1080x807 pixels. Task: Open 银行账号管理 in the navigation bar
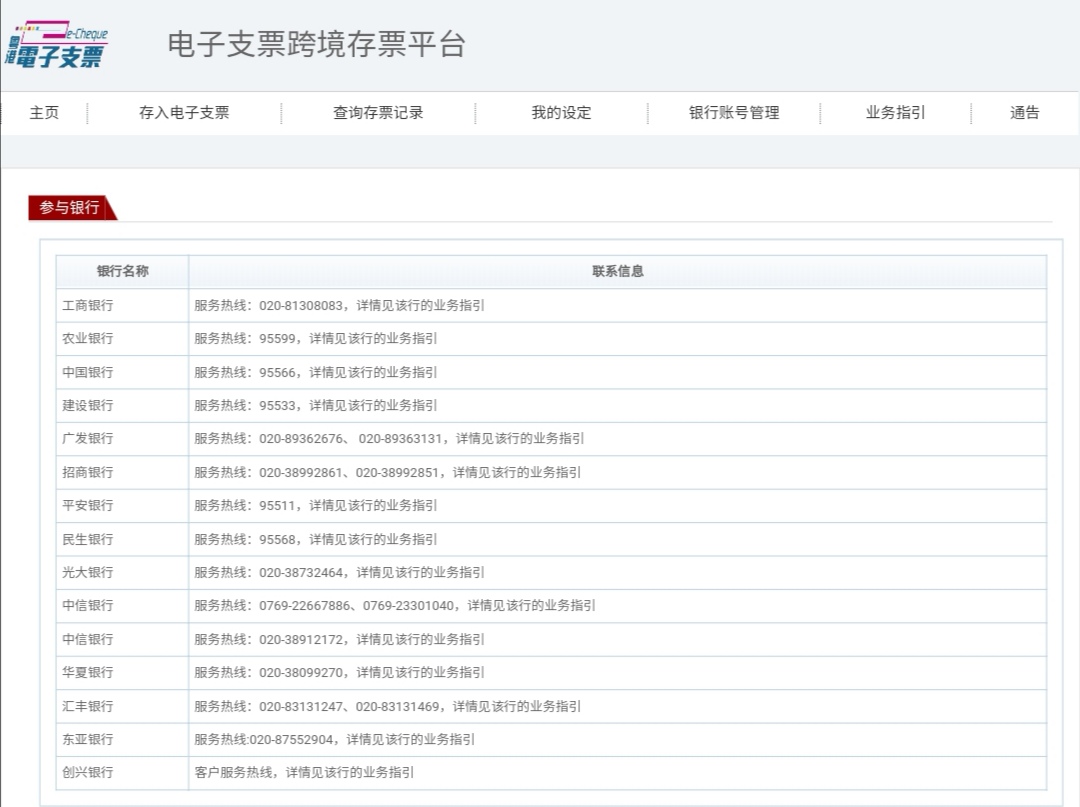pyautogui.click(x=734, y=113)
